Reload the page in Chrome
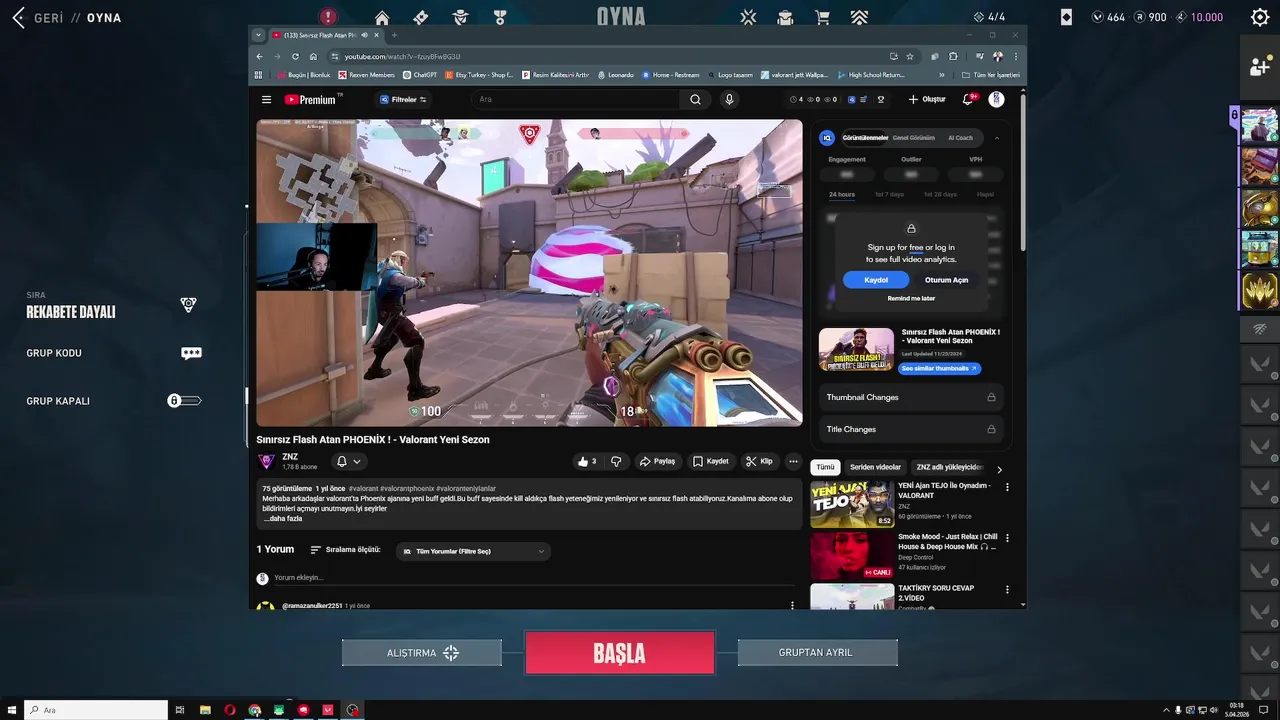The width and height of the screenshot is (1280, 720). [x=295, y=56]
